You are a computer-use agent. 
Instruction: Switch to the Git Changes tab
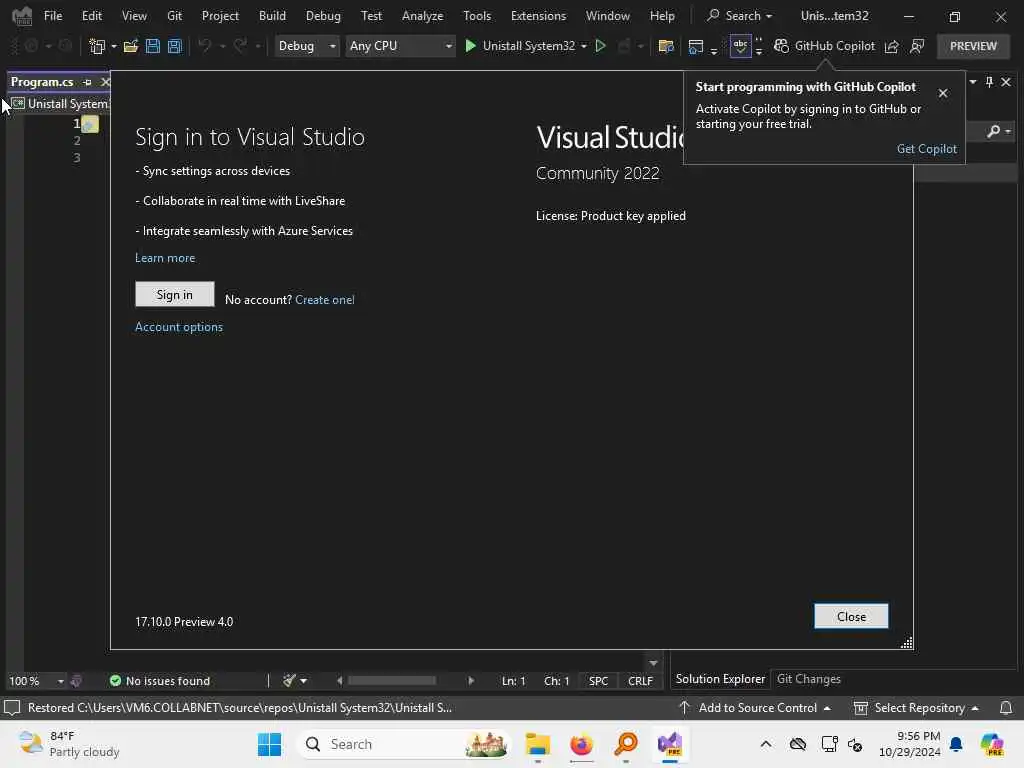click(x=808, y=679)
